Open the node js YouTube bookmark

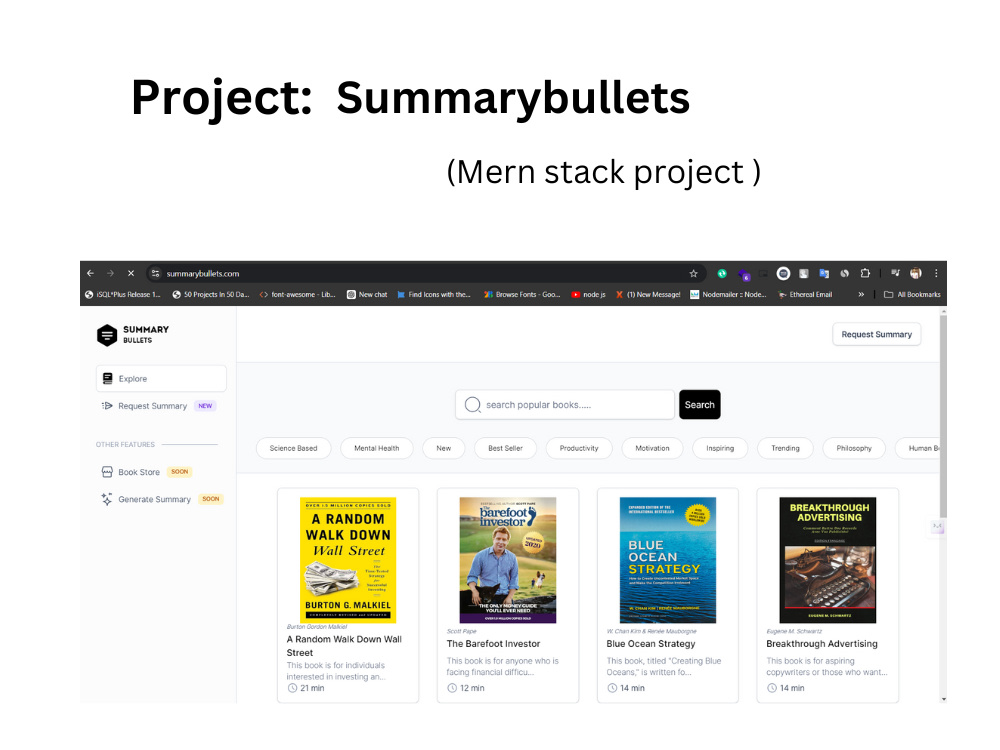tap(588, 294)
